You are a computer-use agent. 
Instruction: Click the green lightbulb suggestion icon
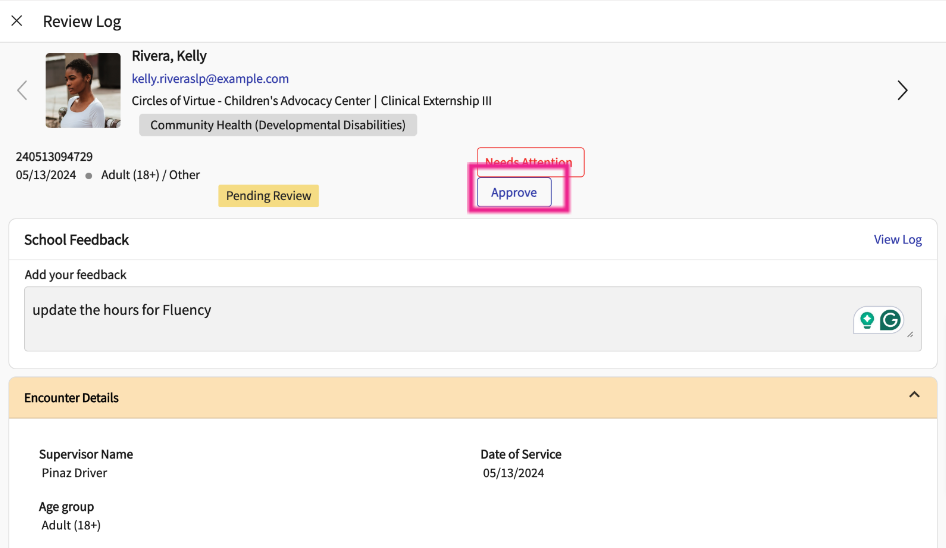[x=867, y=320]
